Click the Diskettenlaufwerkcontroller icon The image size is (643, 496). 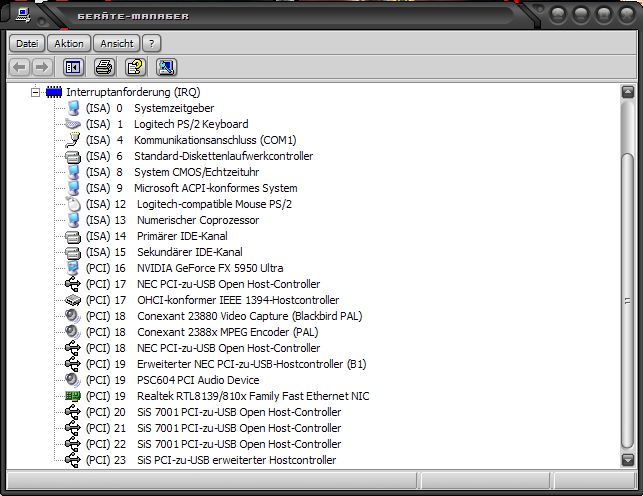coord(73,156)
